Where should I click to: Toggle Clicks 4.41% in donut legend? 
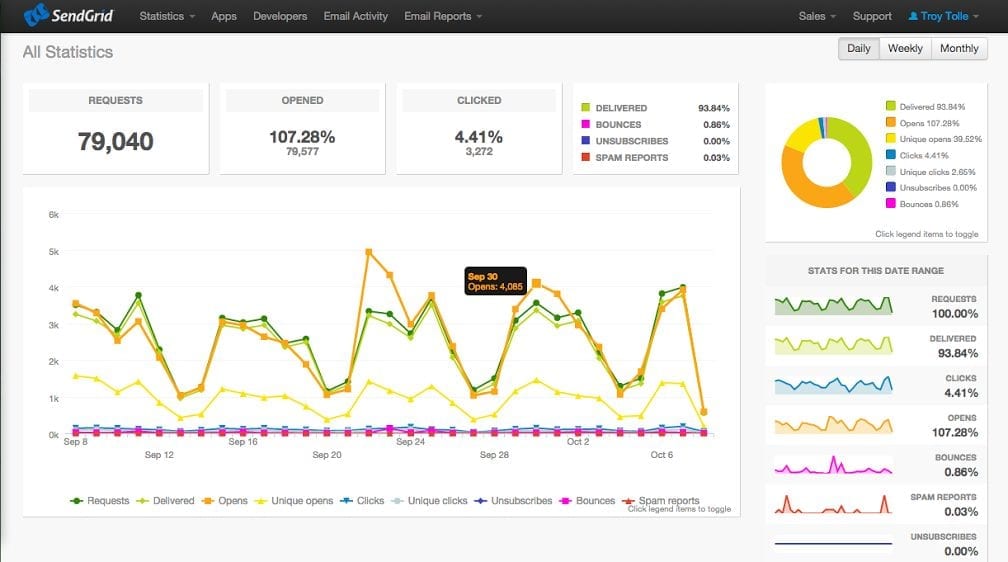point(917,155)
